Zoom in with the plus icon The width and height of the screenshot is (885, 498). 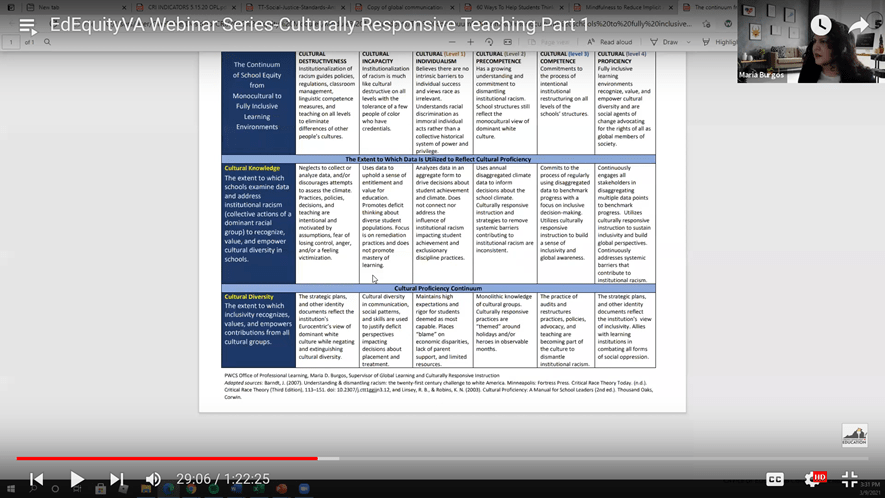(470, 42)
